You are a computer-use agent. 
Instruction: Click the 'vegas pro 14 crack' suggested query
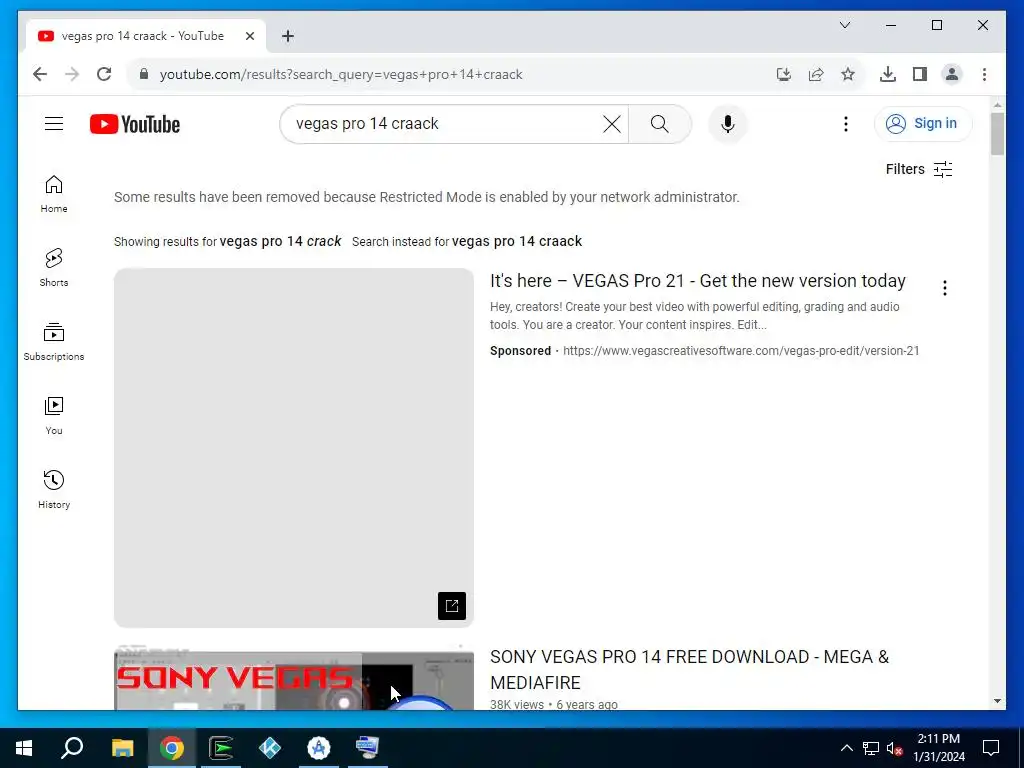click(x=280, y=241)
